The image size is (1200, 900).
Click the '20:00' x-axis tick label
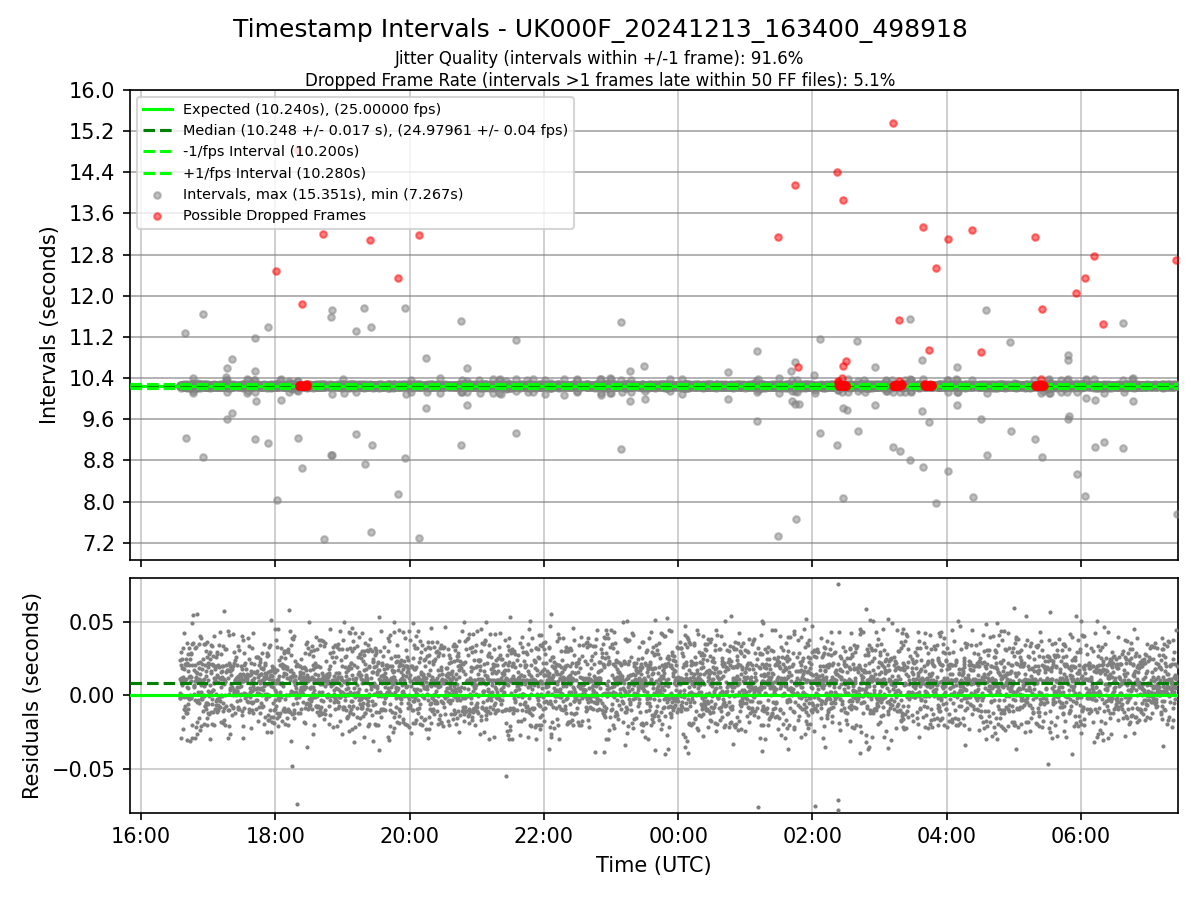point(410,836)
